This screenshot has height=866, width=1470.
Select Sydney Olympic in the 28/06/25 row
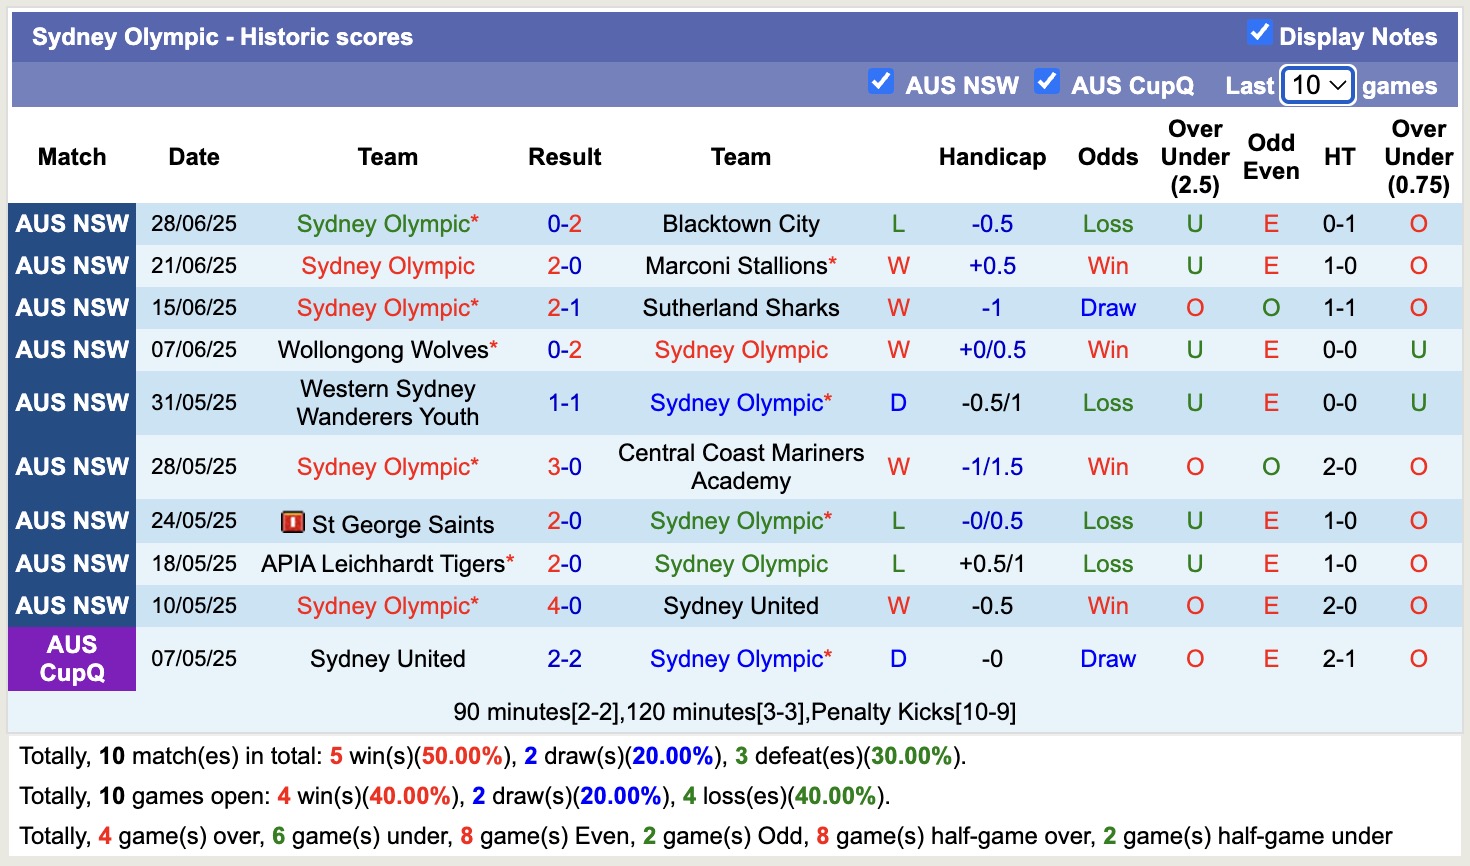(x=388, y=224)
